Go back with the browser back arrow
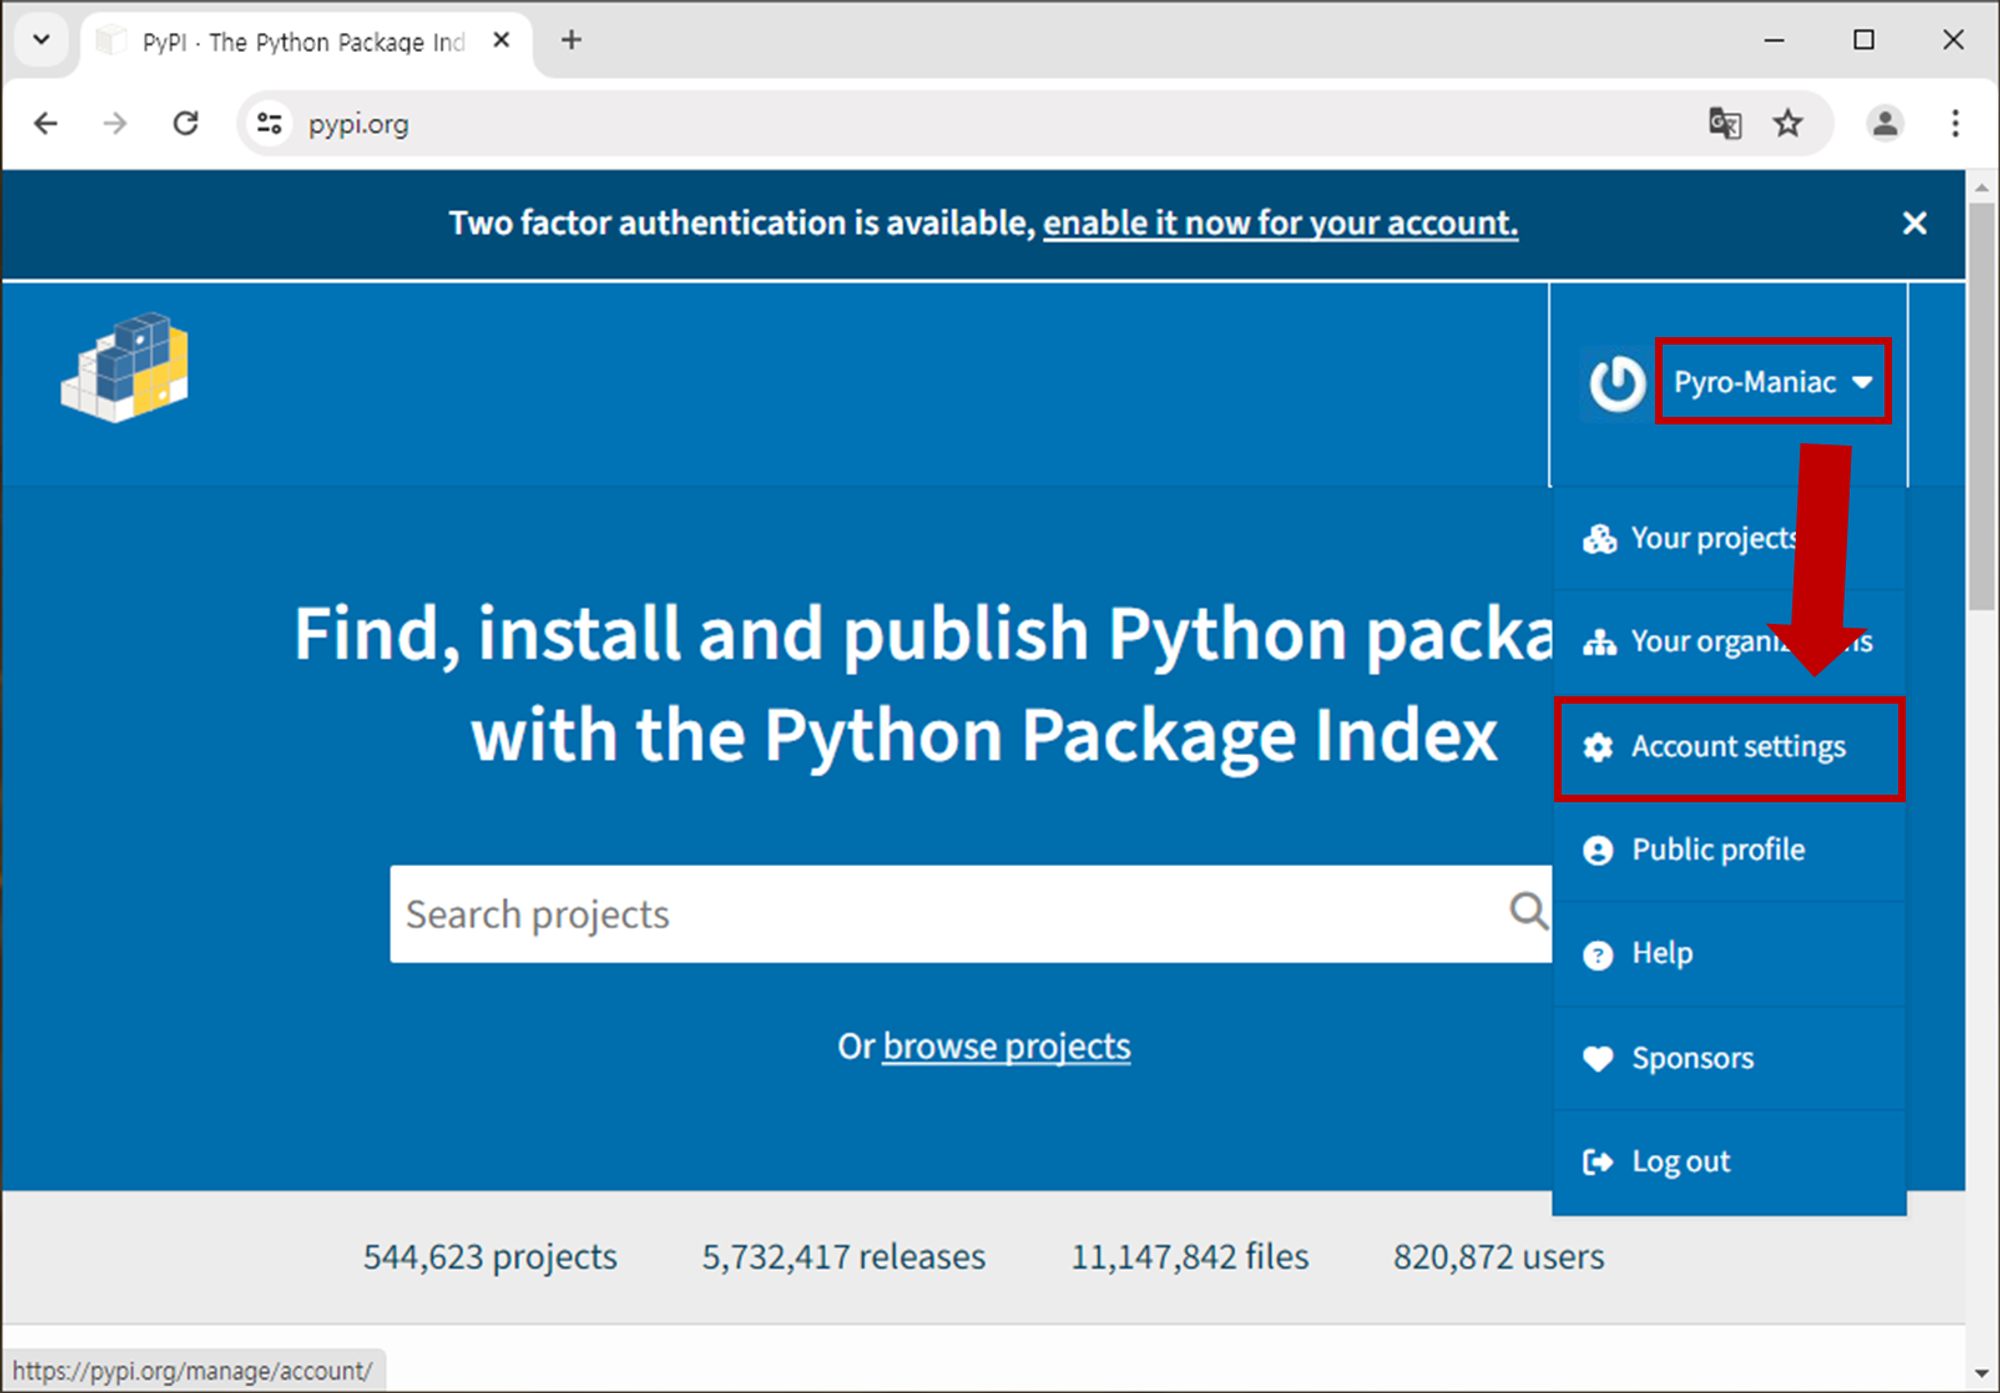The image size is (2000, 1393). [46, 124]
